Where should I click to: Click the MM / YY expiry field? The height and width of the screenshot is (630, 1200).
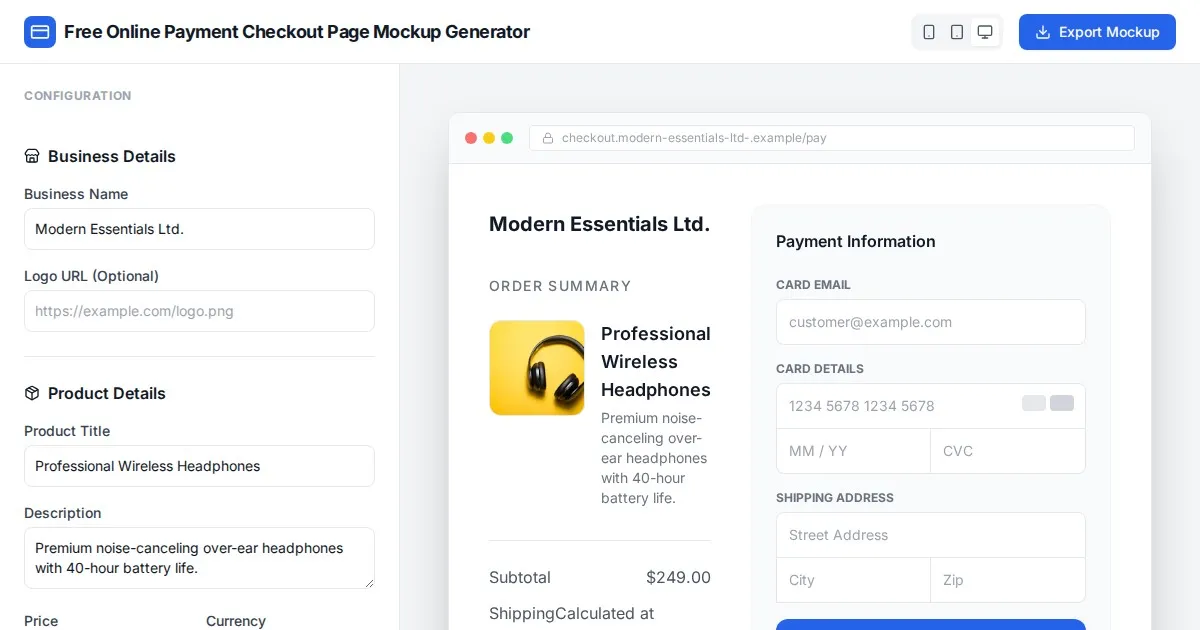pyautogui.click(x=853, y=451)
